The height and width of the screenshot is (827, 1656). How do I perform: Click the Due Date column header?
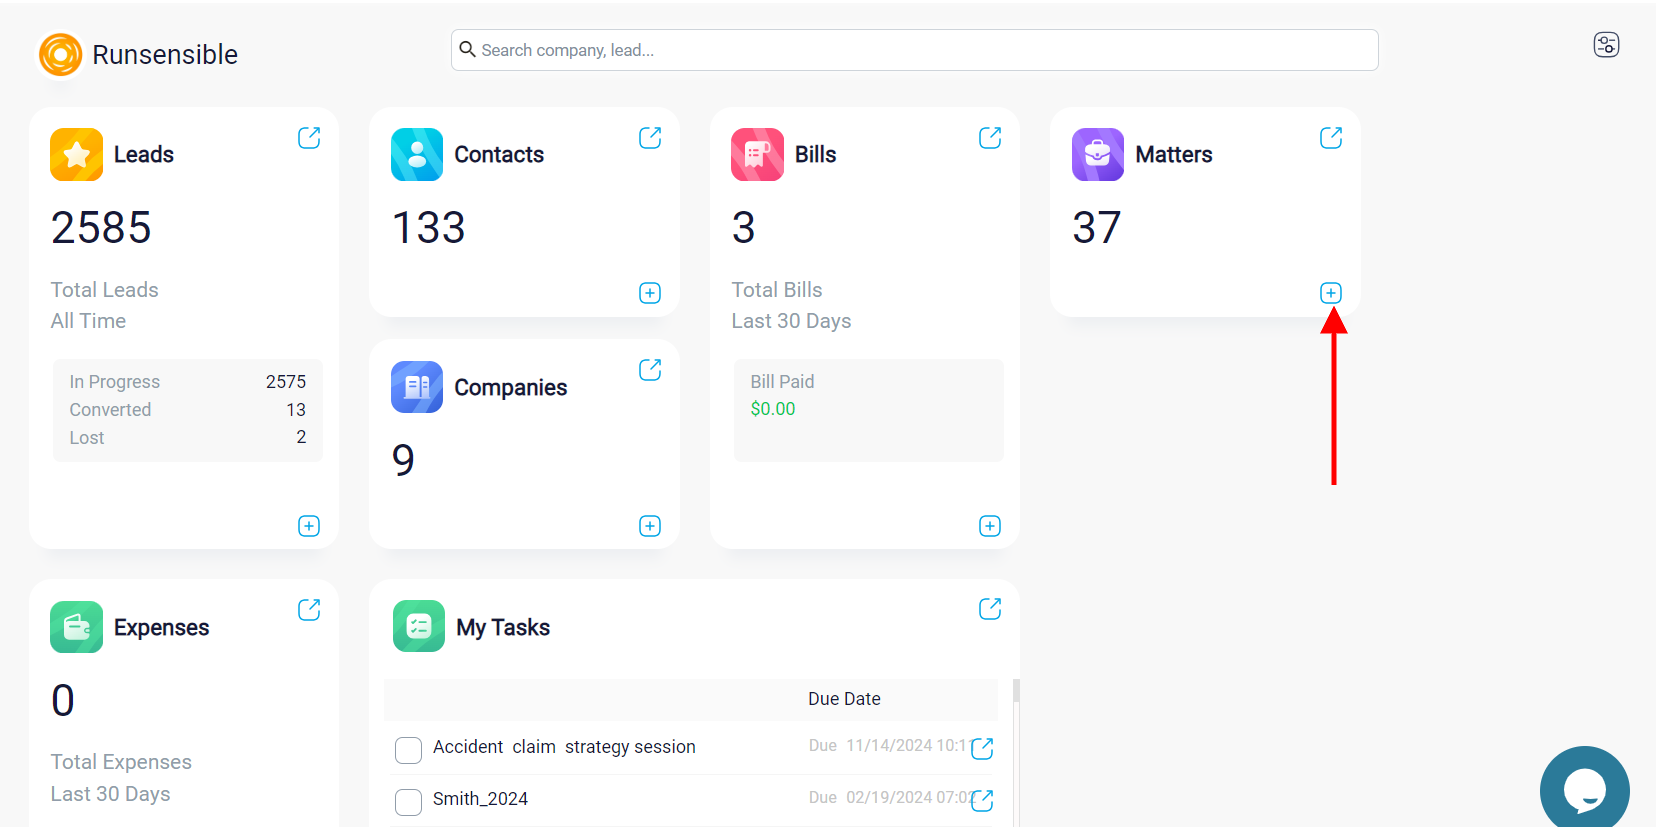pos(844,699)
